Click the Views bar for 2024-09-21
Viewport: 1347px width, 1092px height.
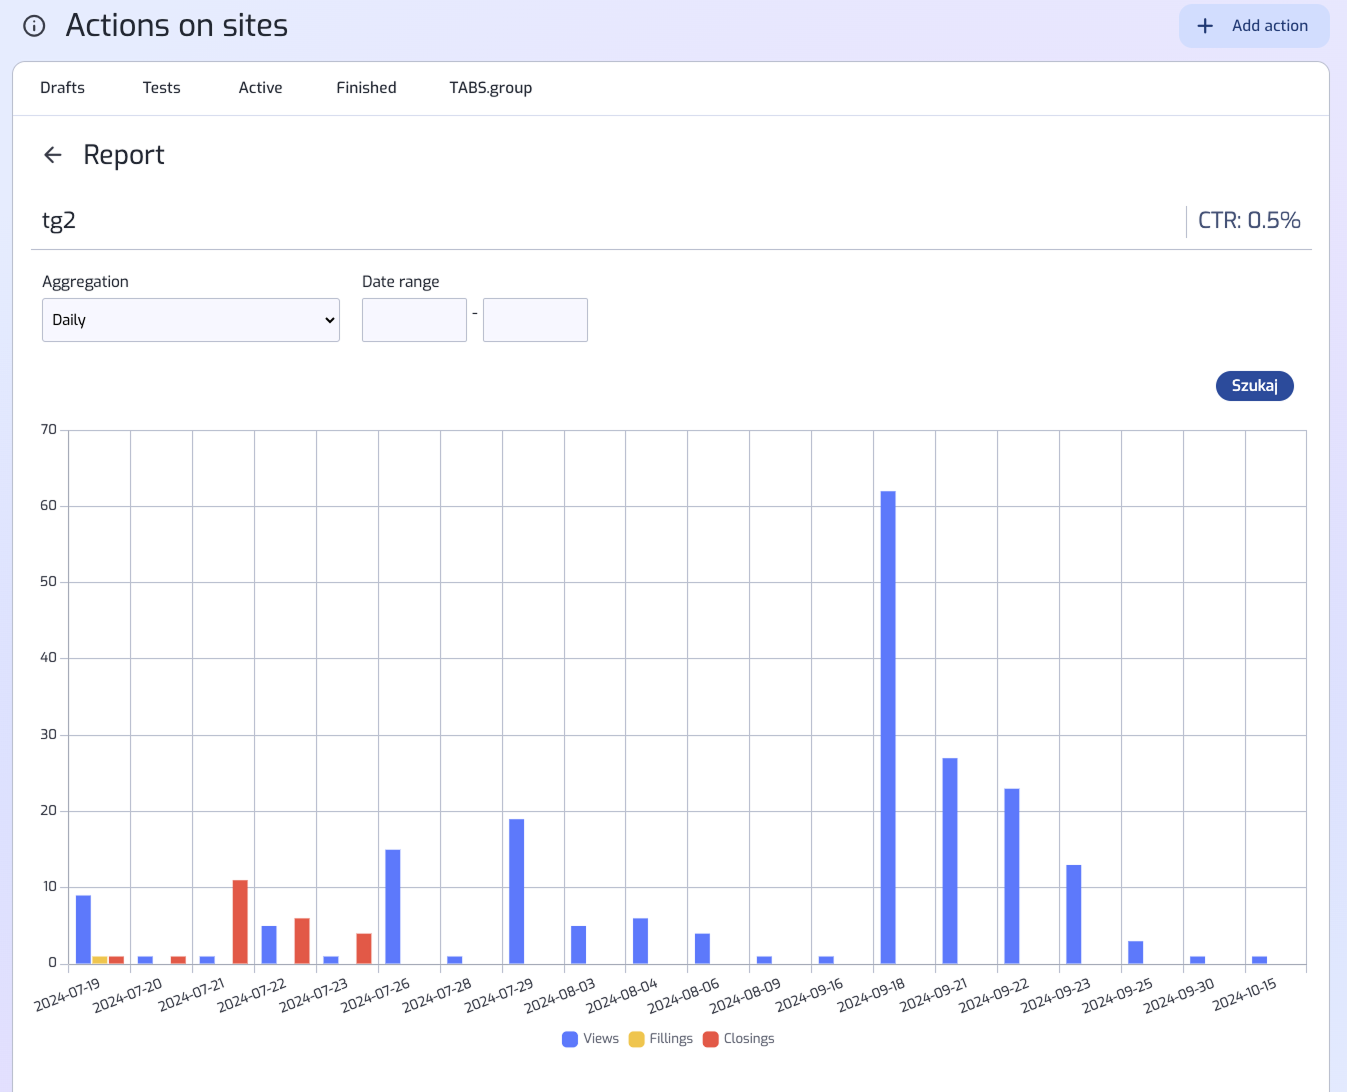(950, 861)
